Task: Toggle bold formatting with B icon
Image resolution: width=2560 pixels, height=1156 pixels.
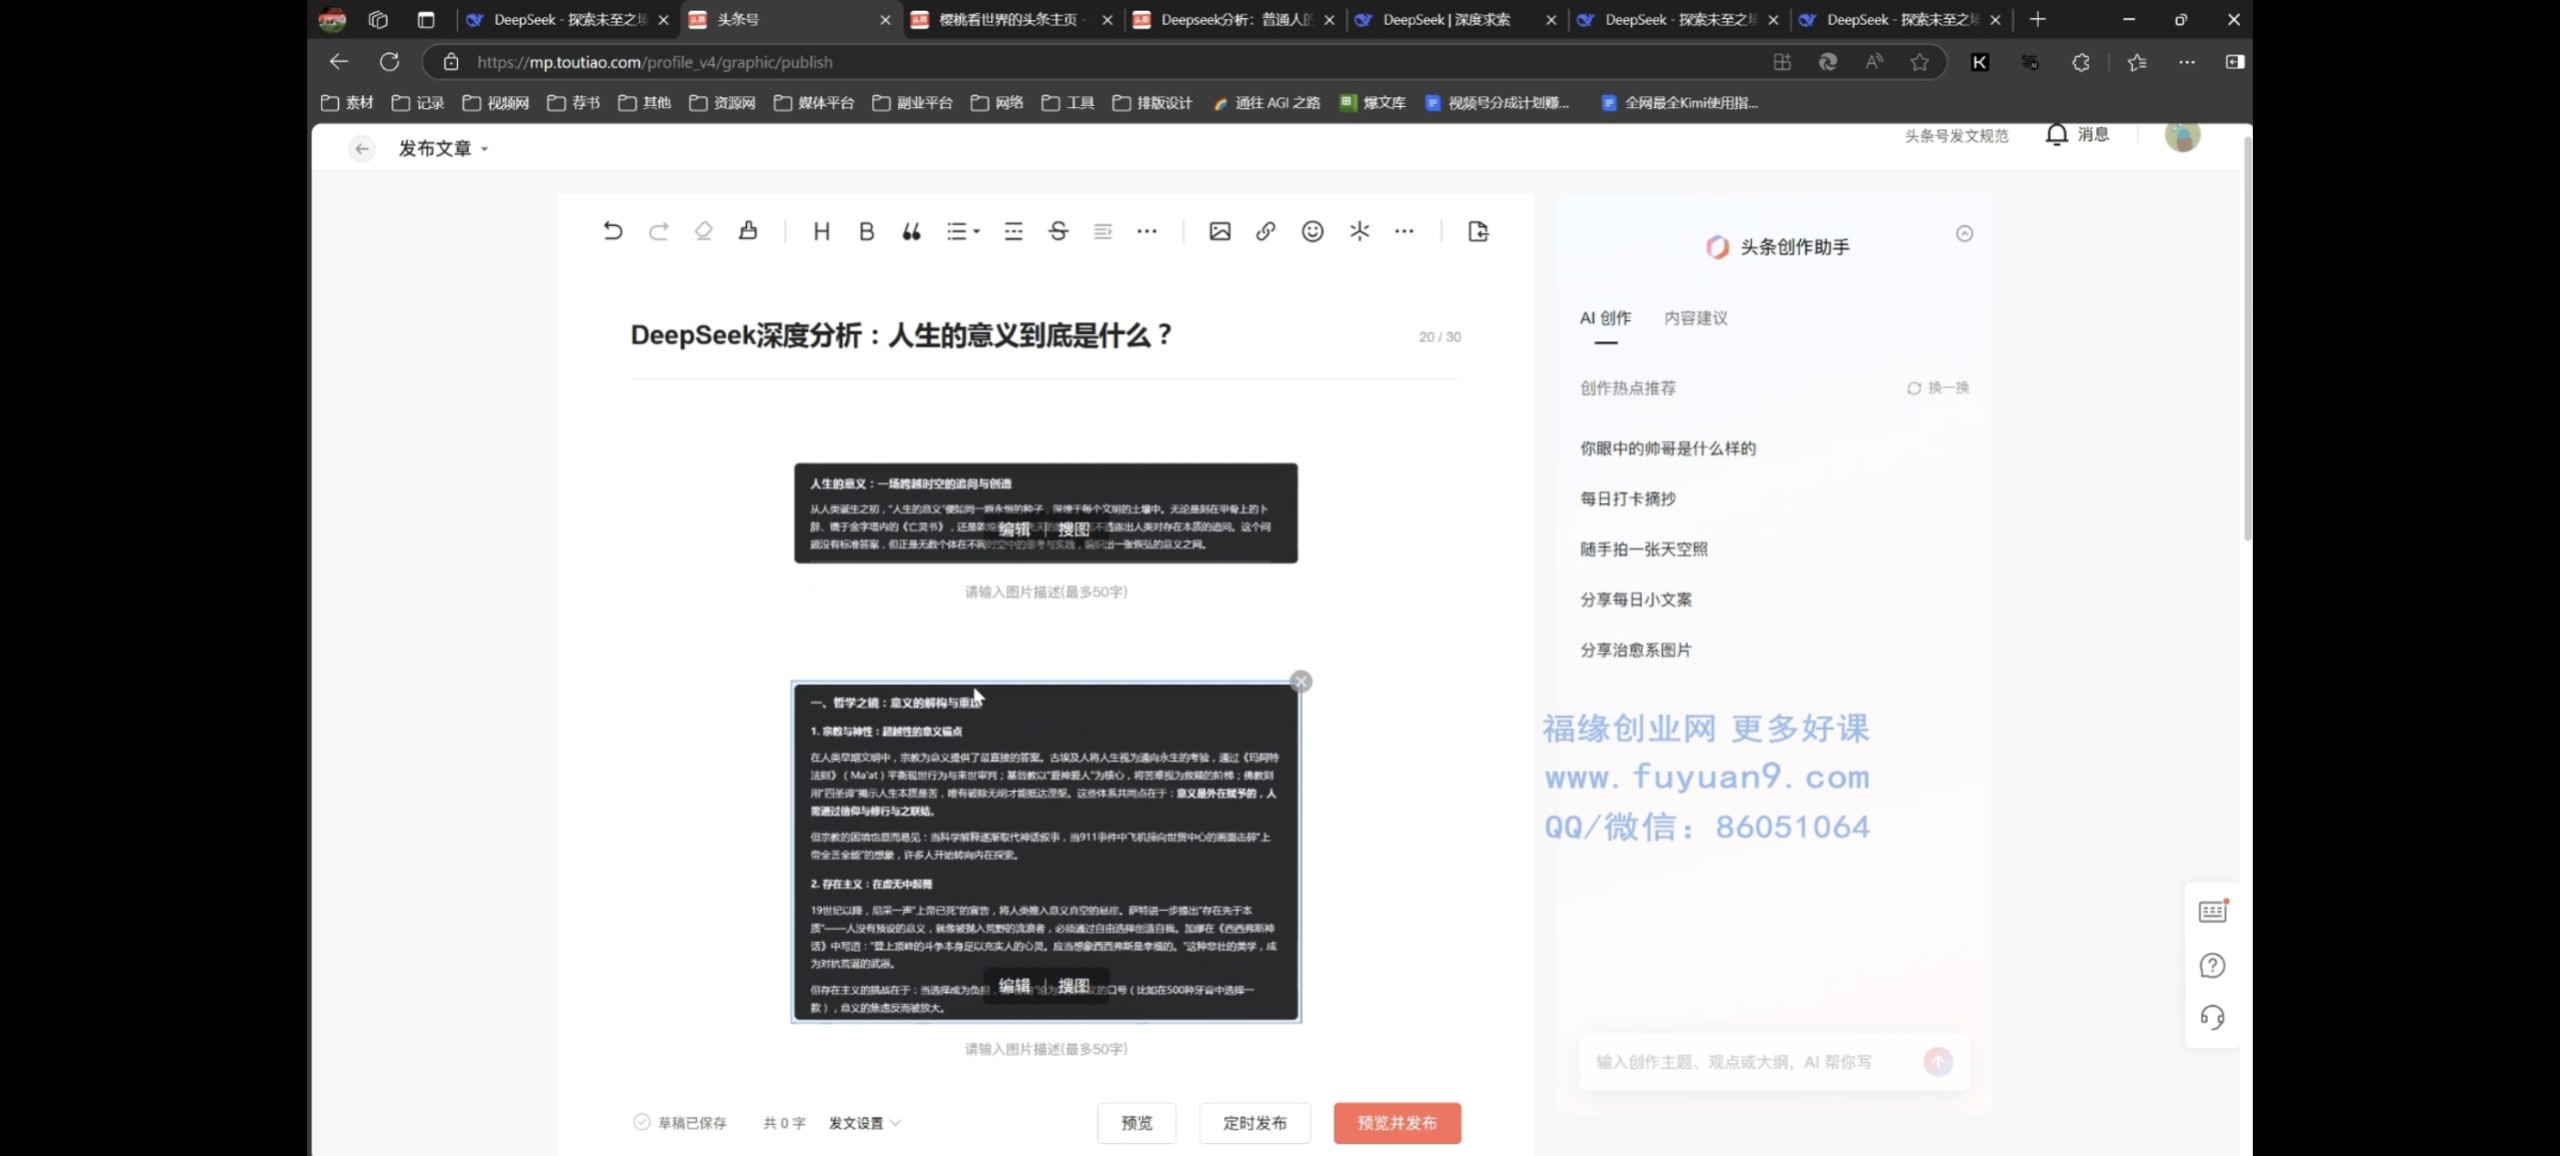Action: click(x=866, y=232)
